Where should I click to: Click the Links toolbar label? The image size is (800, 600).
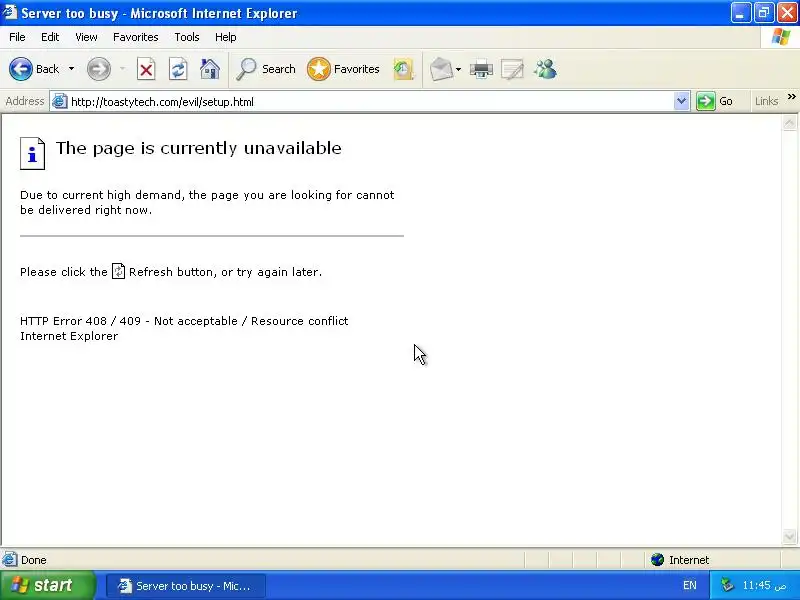[766, 101]
